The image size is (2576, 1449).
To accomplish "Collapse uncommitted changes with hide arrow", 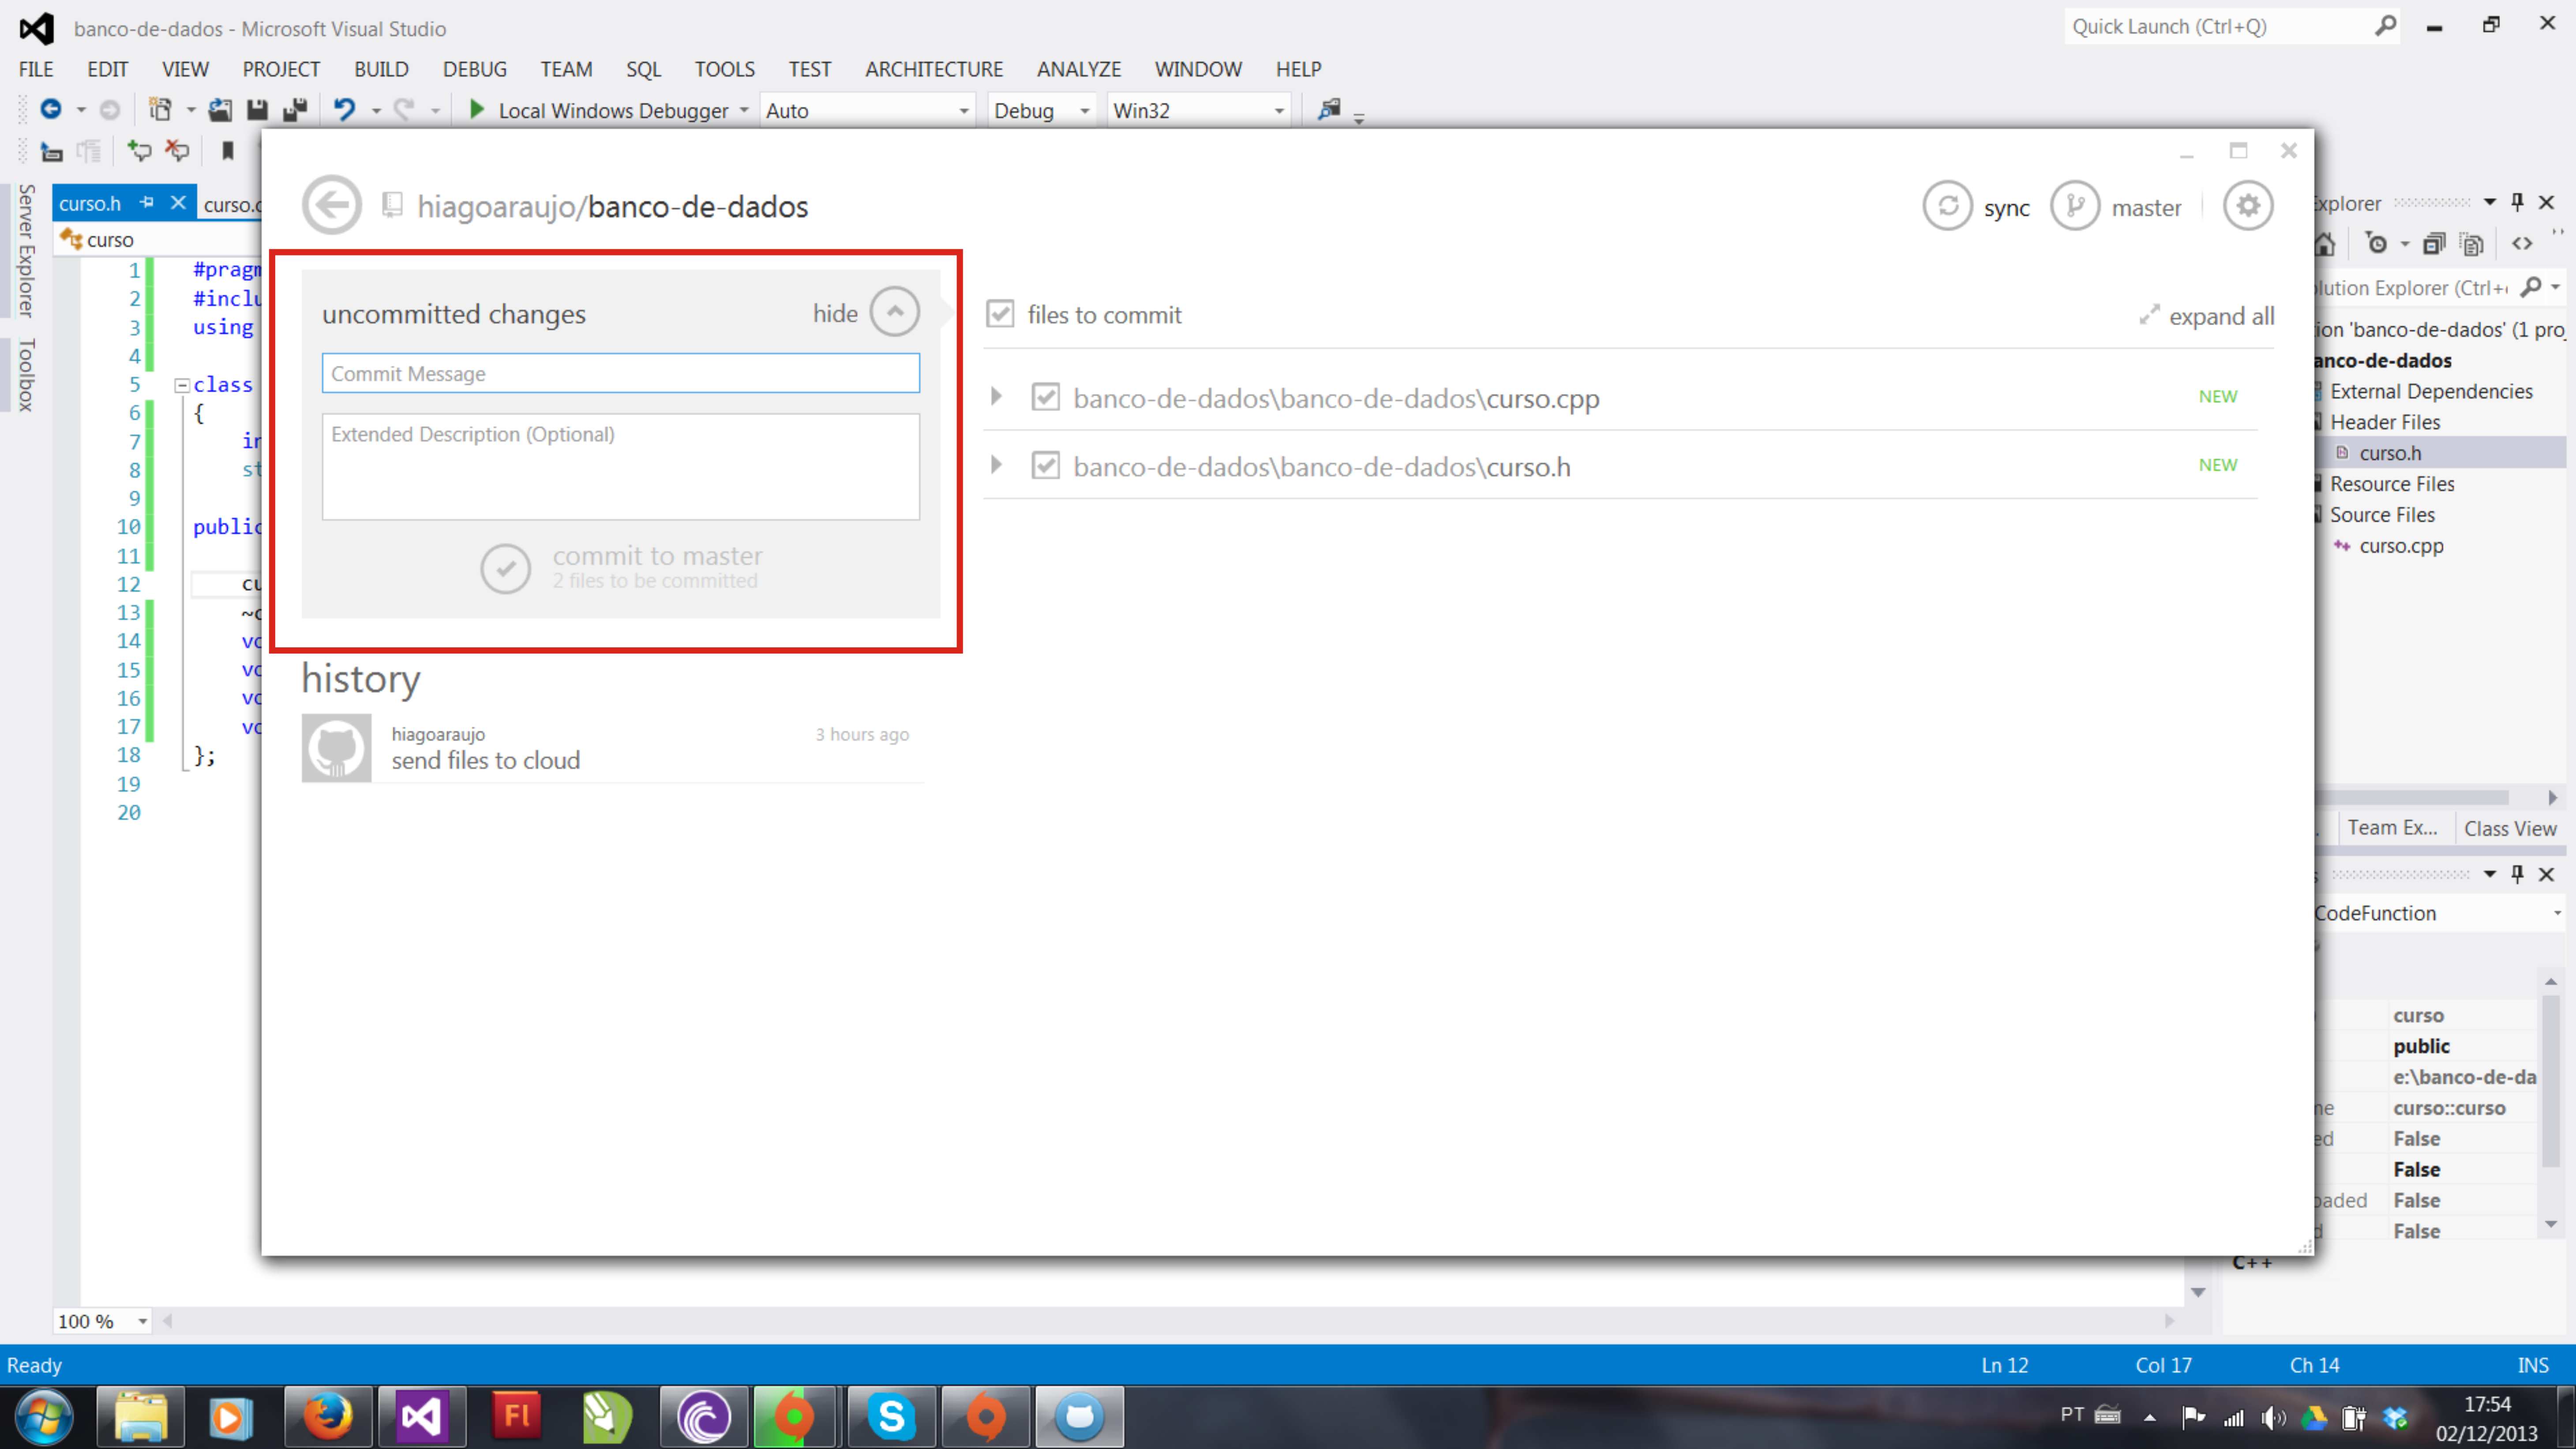I will pyautogui.click(x=894, y=312).
